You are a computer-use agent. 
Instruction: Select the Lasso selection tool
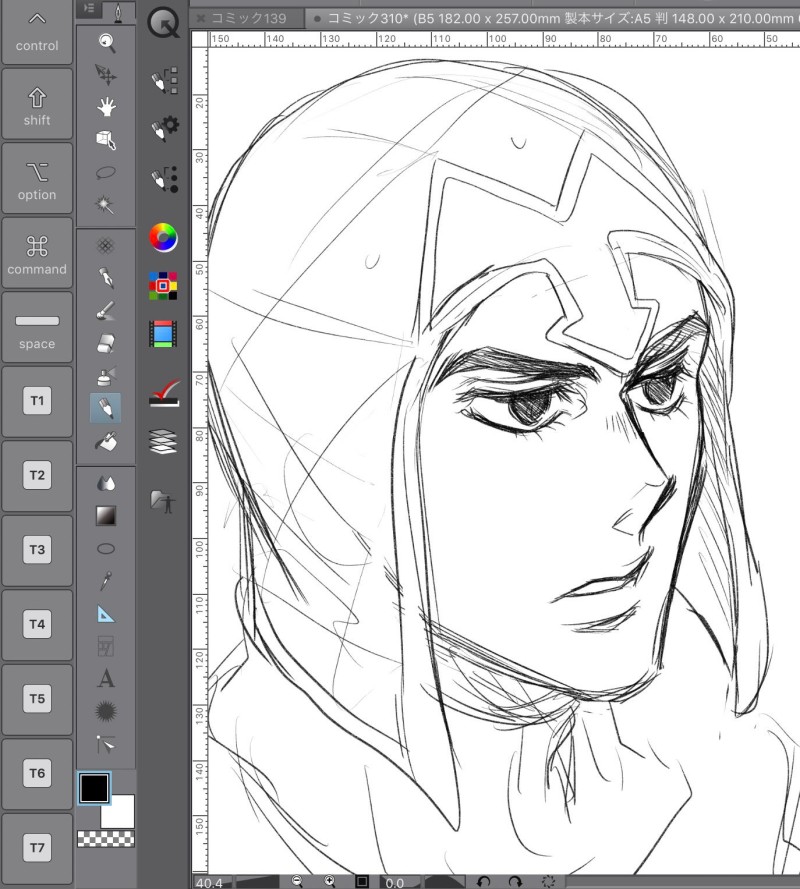pyautogui.click(x=106, y=172)
